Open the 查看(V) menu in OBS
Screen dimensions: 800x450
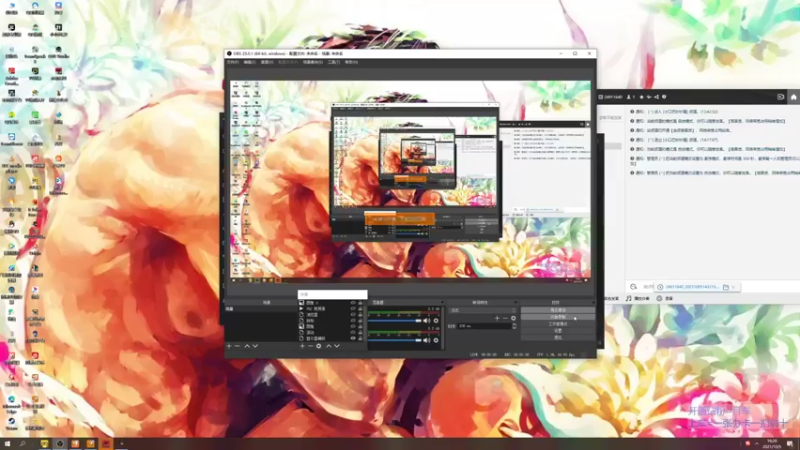tap(267, 62)
